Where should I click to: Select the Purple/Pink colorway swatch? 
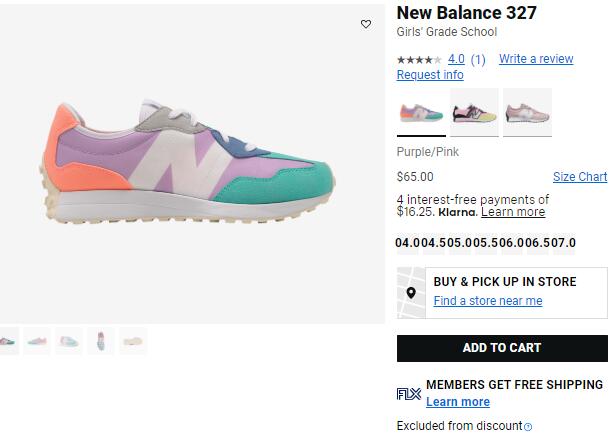pyautogui.click(x=421, y=112)
